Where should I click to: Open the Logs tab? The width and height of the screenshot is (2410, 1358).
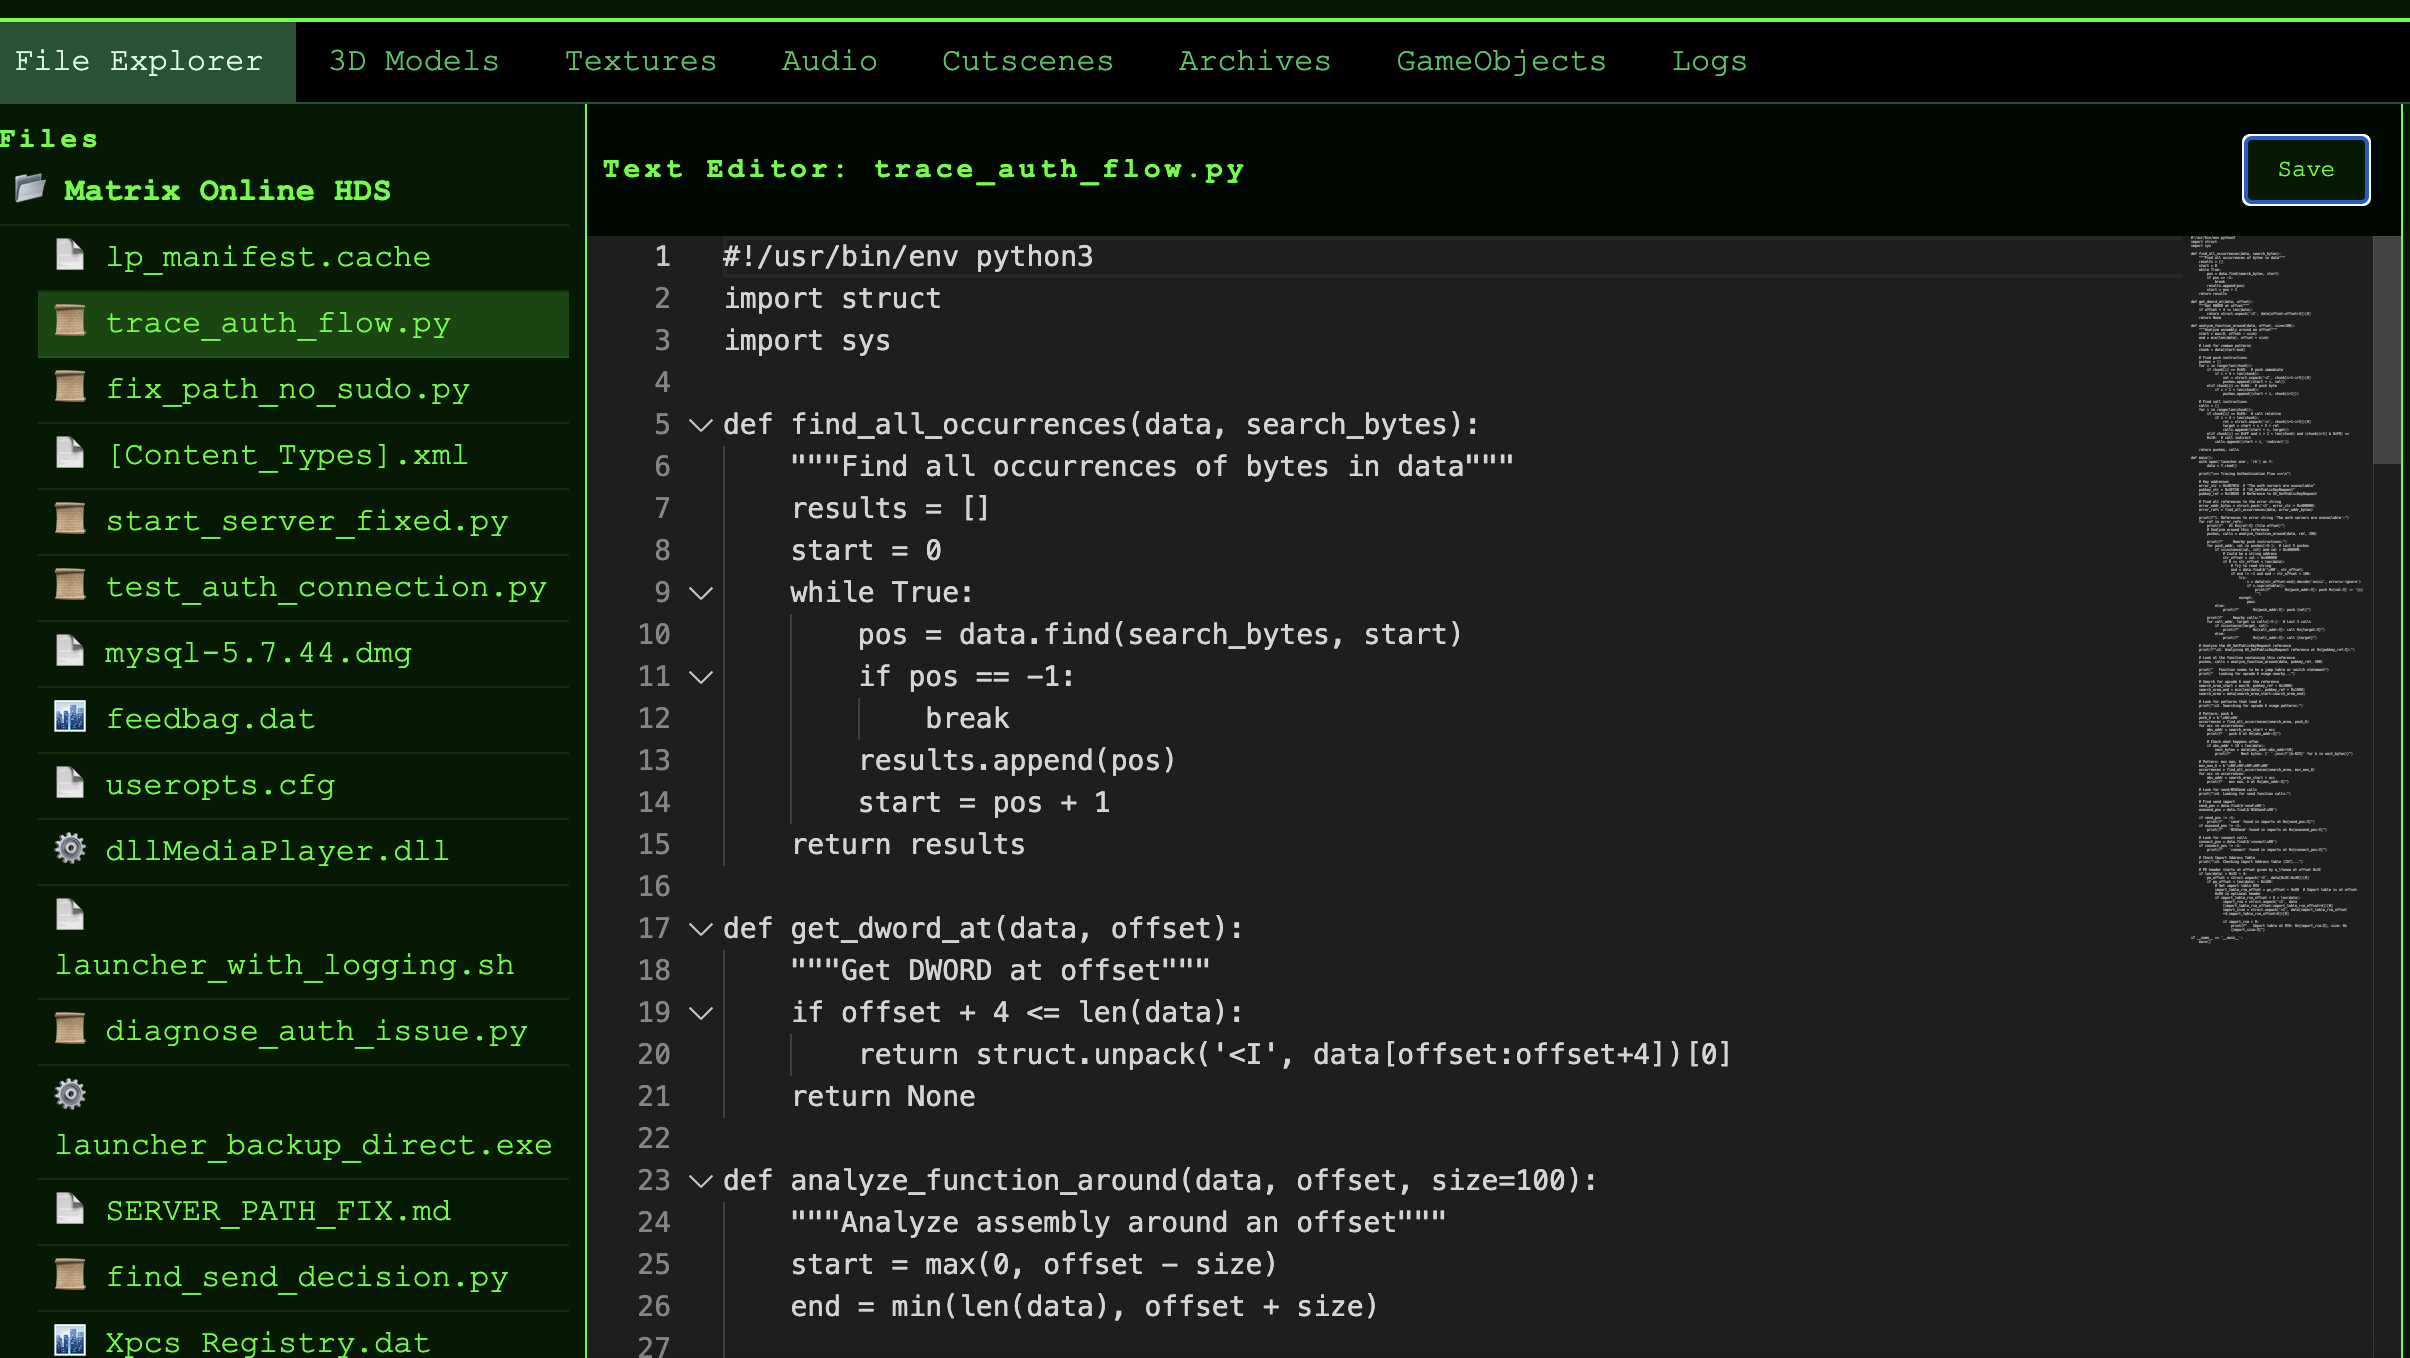(1709, 61)
